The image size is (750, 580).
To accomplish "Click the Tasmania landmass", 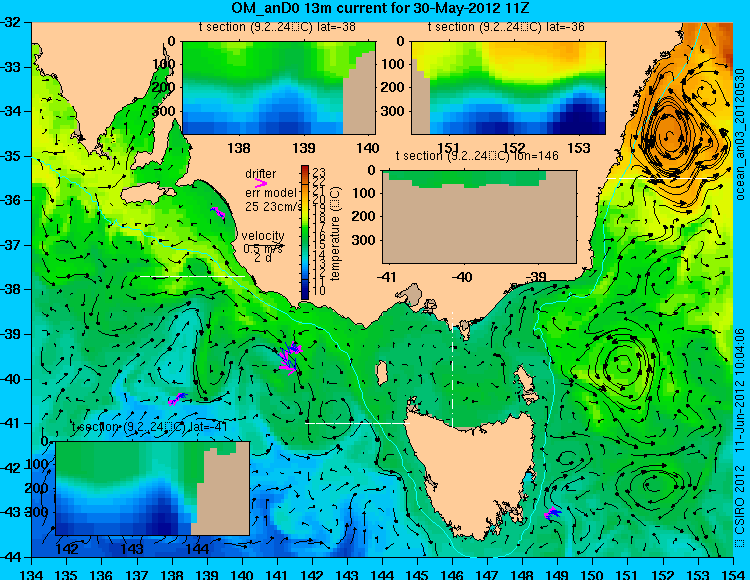I will click(x=471, y=471).
